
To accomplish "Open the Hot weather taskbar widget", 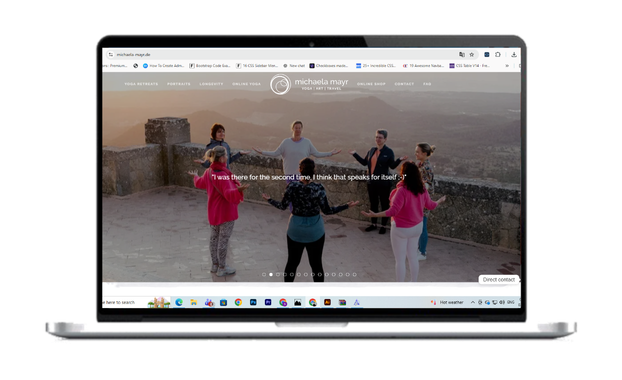I will click(447, 302).
